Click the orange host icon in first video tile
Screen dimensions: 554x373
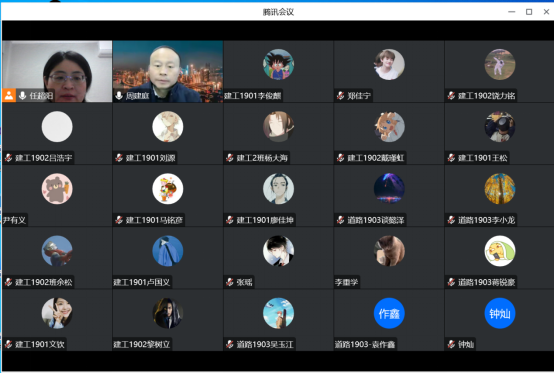click(9, 95)
